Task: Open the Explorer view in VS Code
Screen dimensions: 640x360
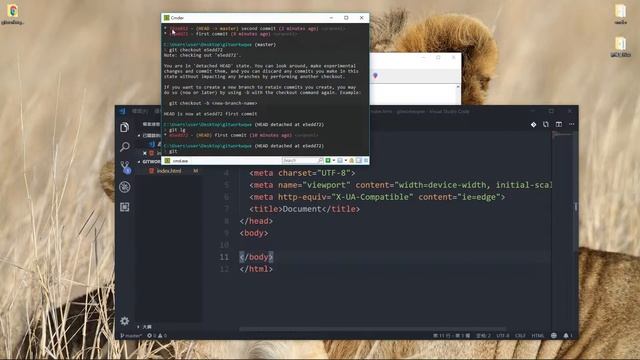Action: pos(125,127)
